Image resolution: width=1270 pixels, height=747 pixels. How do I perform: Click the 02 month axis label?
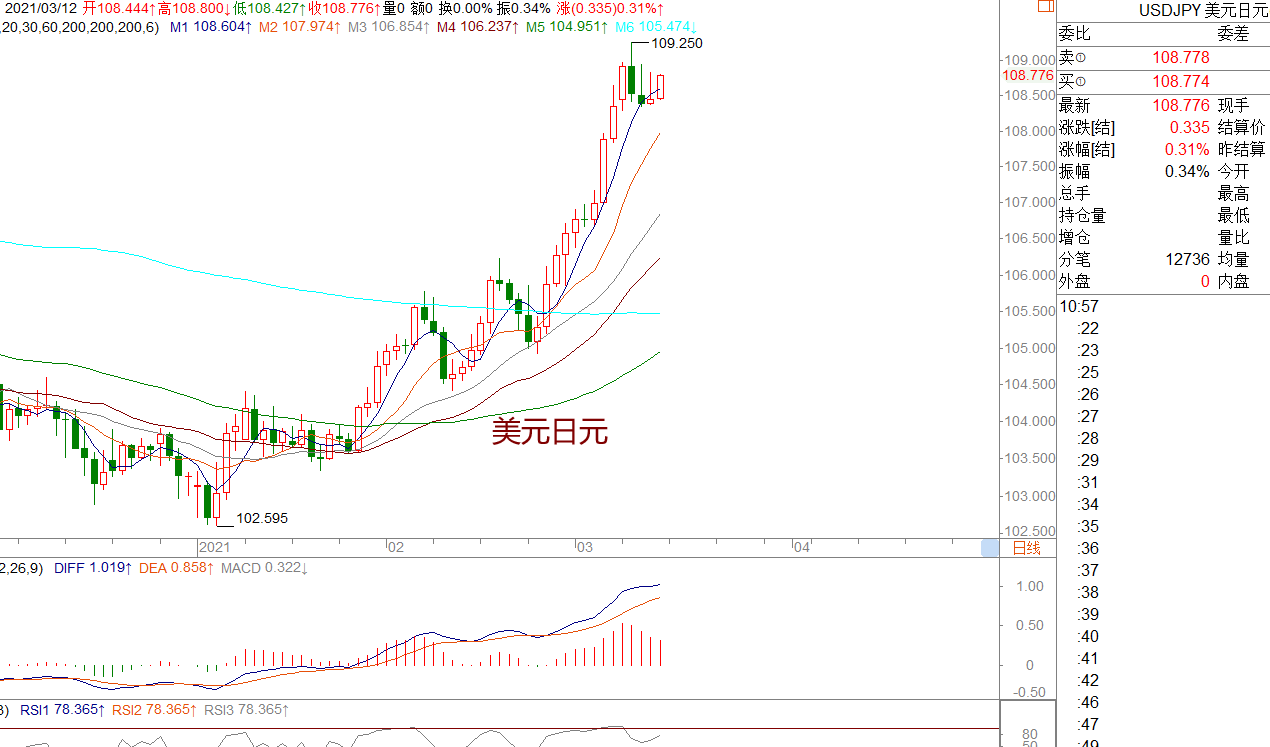click(396, 547)
